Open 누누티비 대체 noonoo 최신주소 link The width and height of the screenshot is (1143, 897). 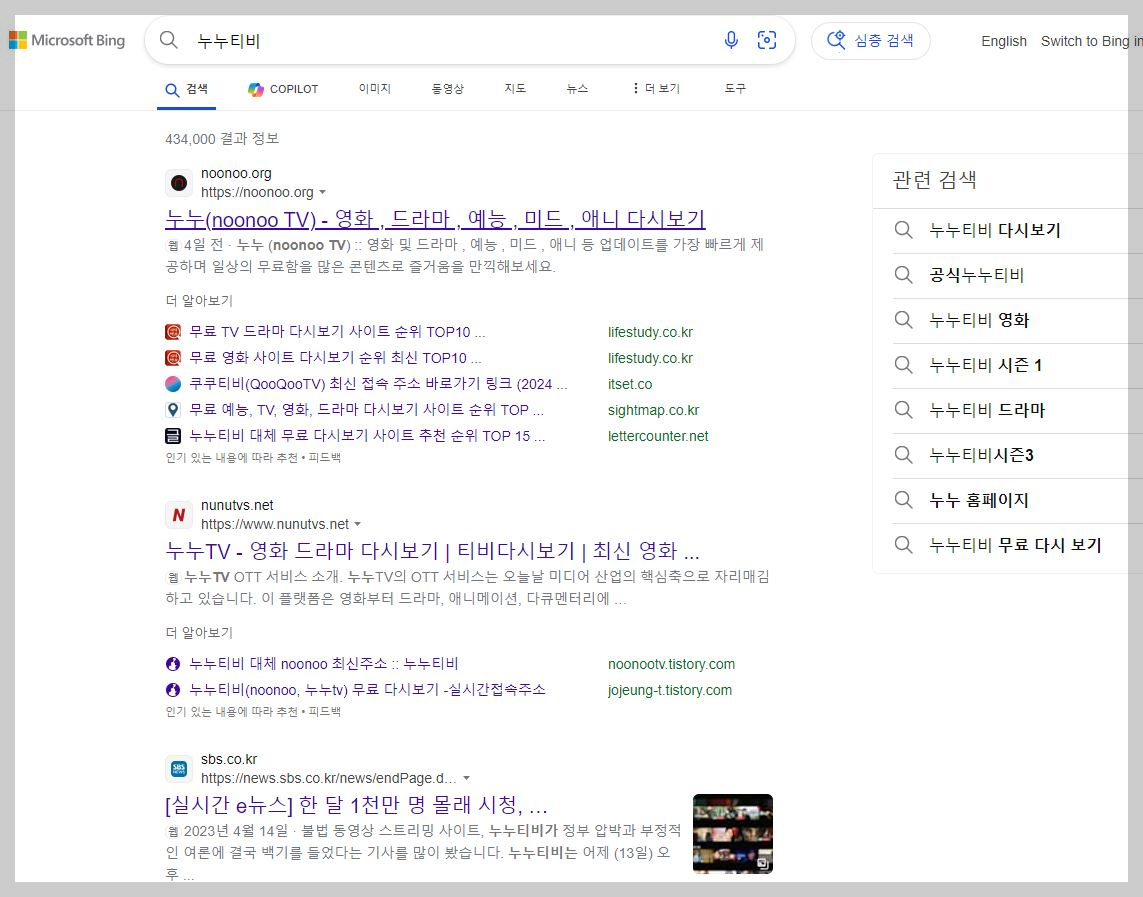pos(324,664)
